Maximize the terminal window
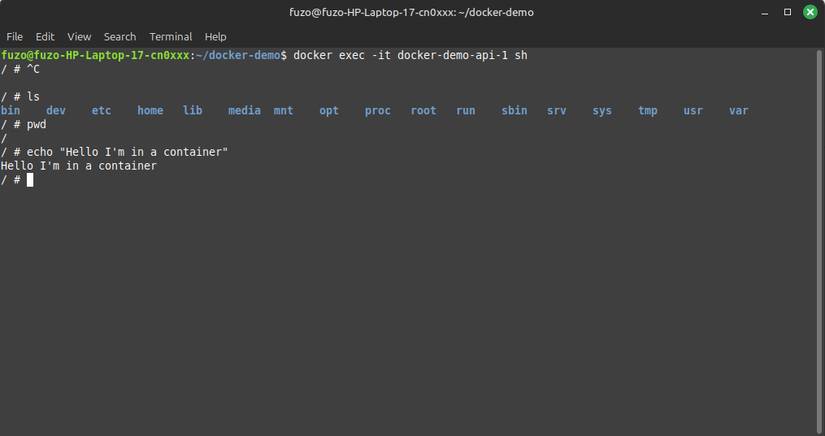The image size is (825, 436). click(787, 12)
